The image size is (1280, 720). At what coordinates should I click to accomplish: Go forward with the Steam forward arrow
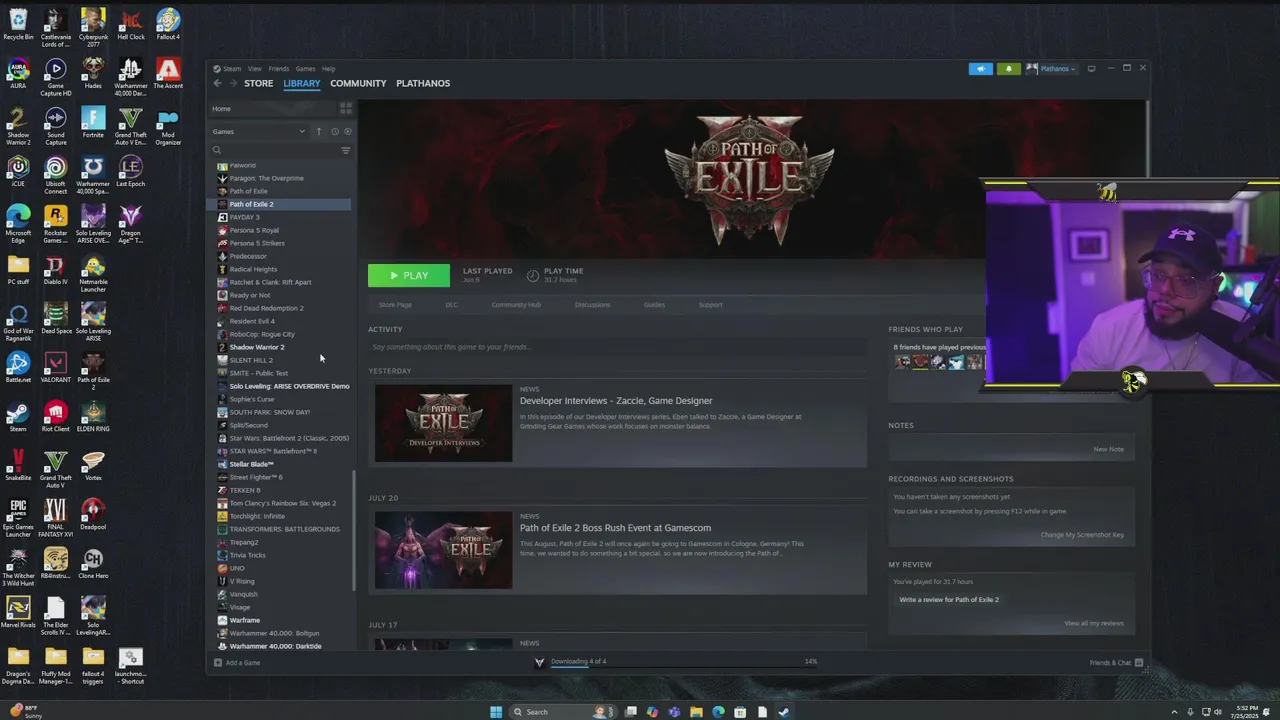pyautogui.click(x=233, y=84)
